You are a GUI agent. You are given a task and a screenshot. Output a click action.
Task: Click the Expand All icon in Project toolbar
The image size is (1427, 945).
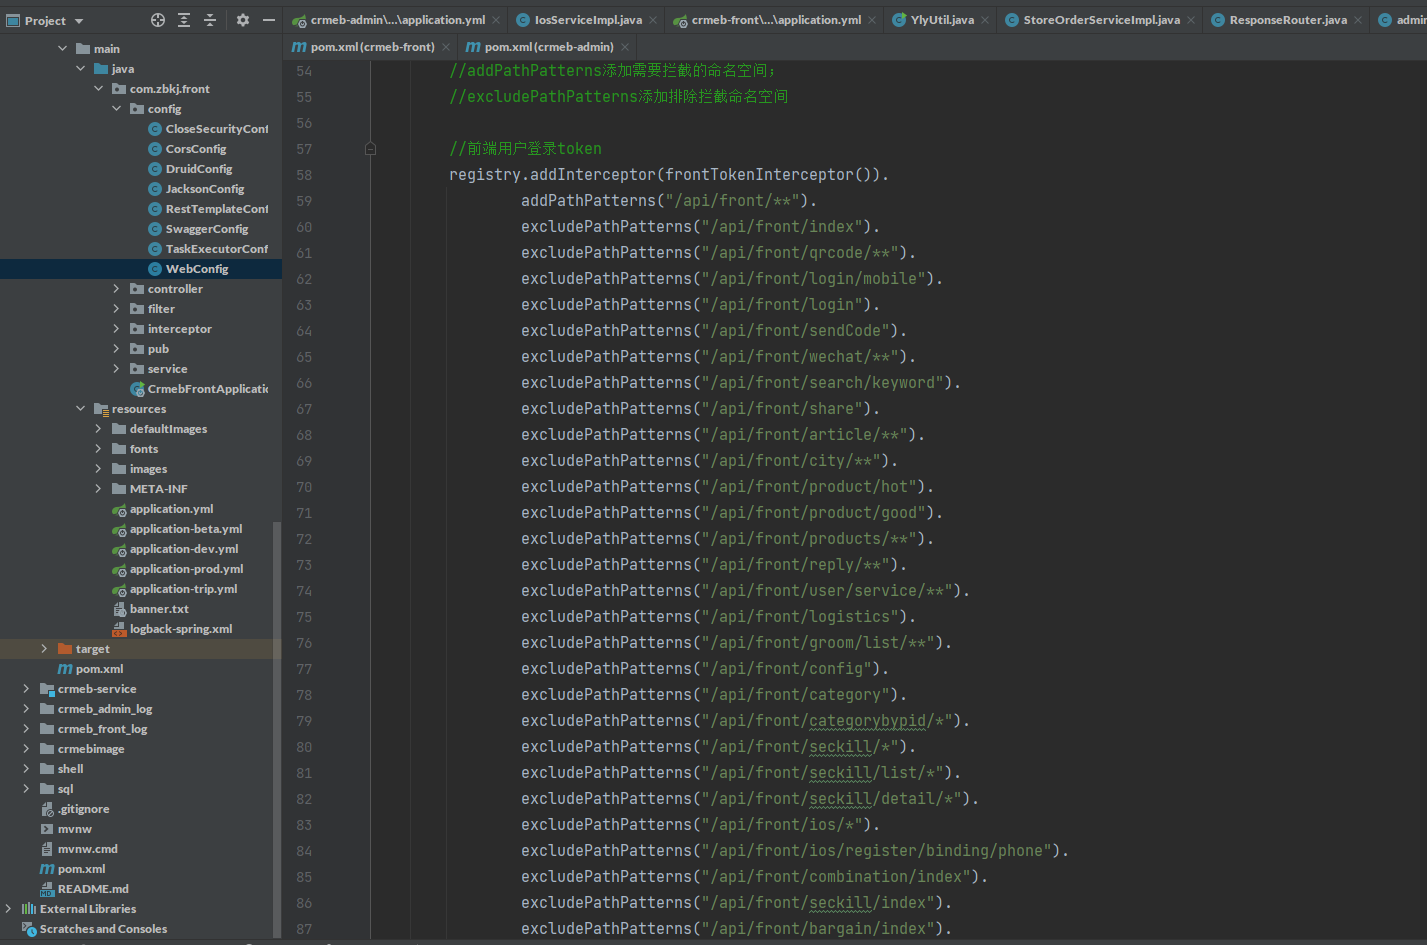point(184,20)
